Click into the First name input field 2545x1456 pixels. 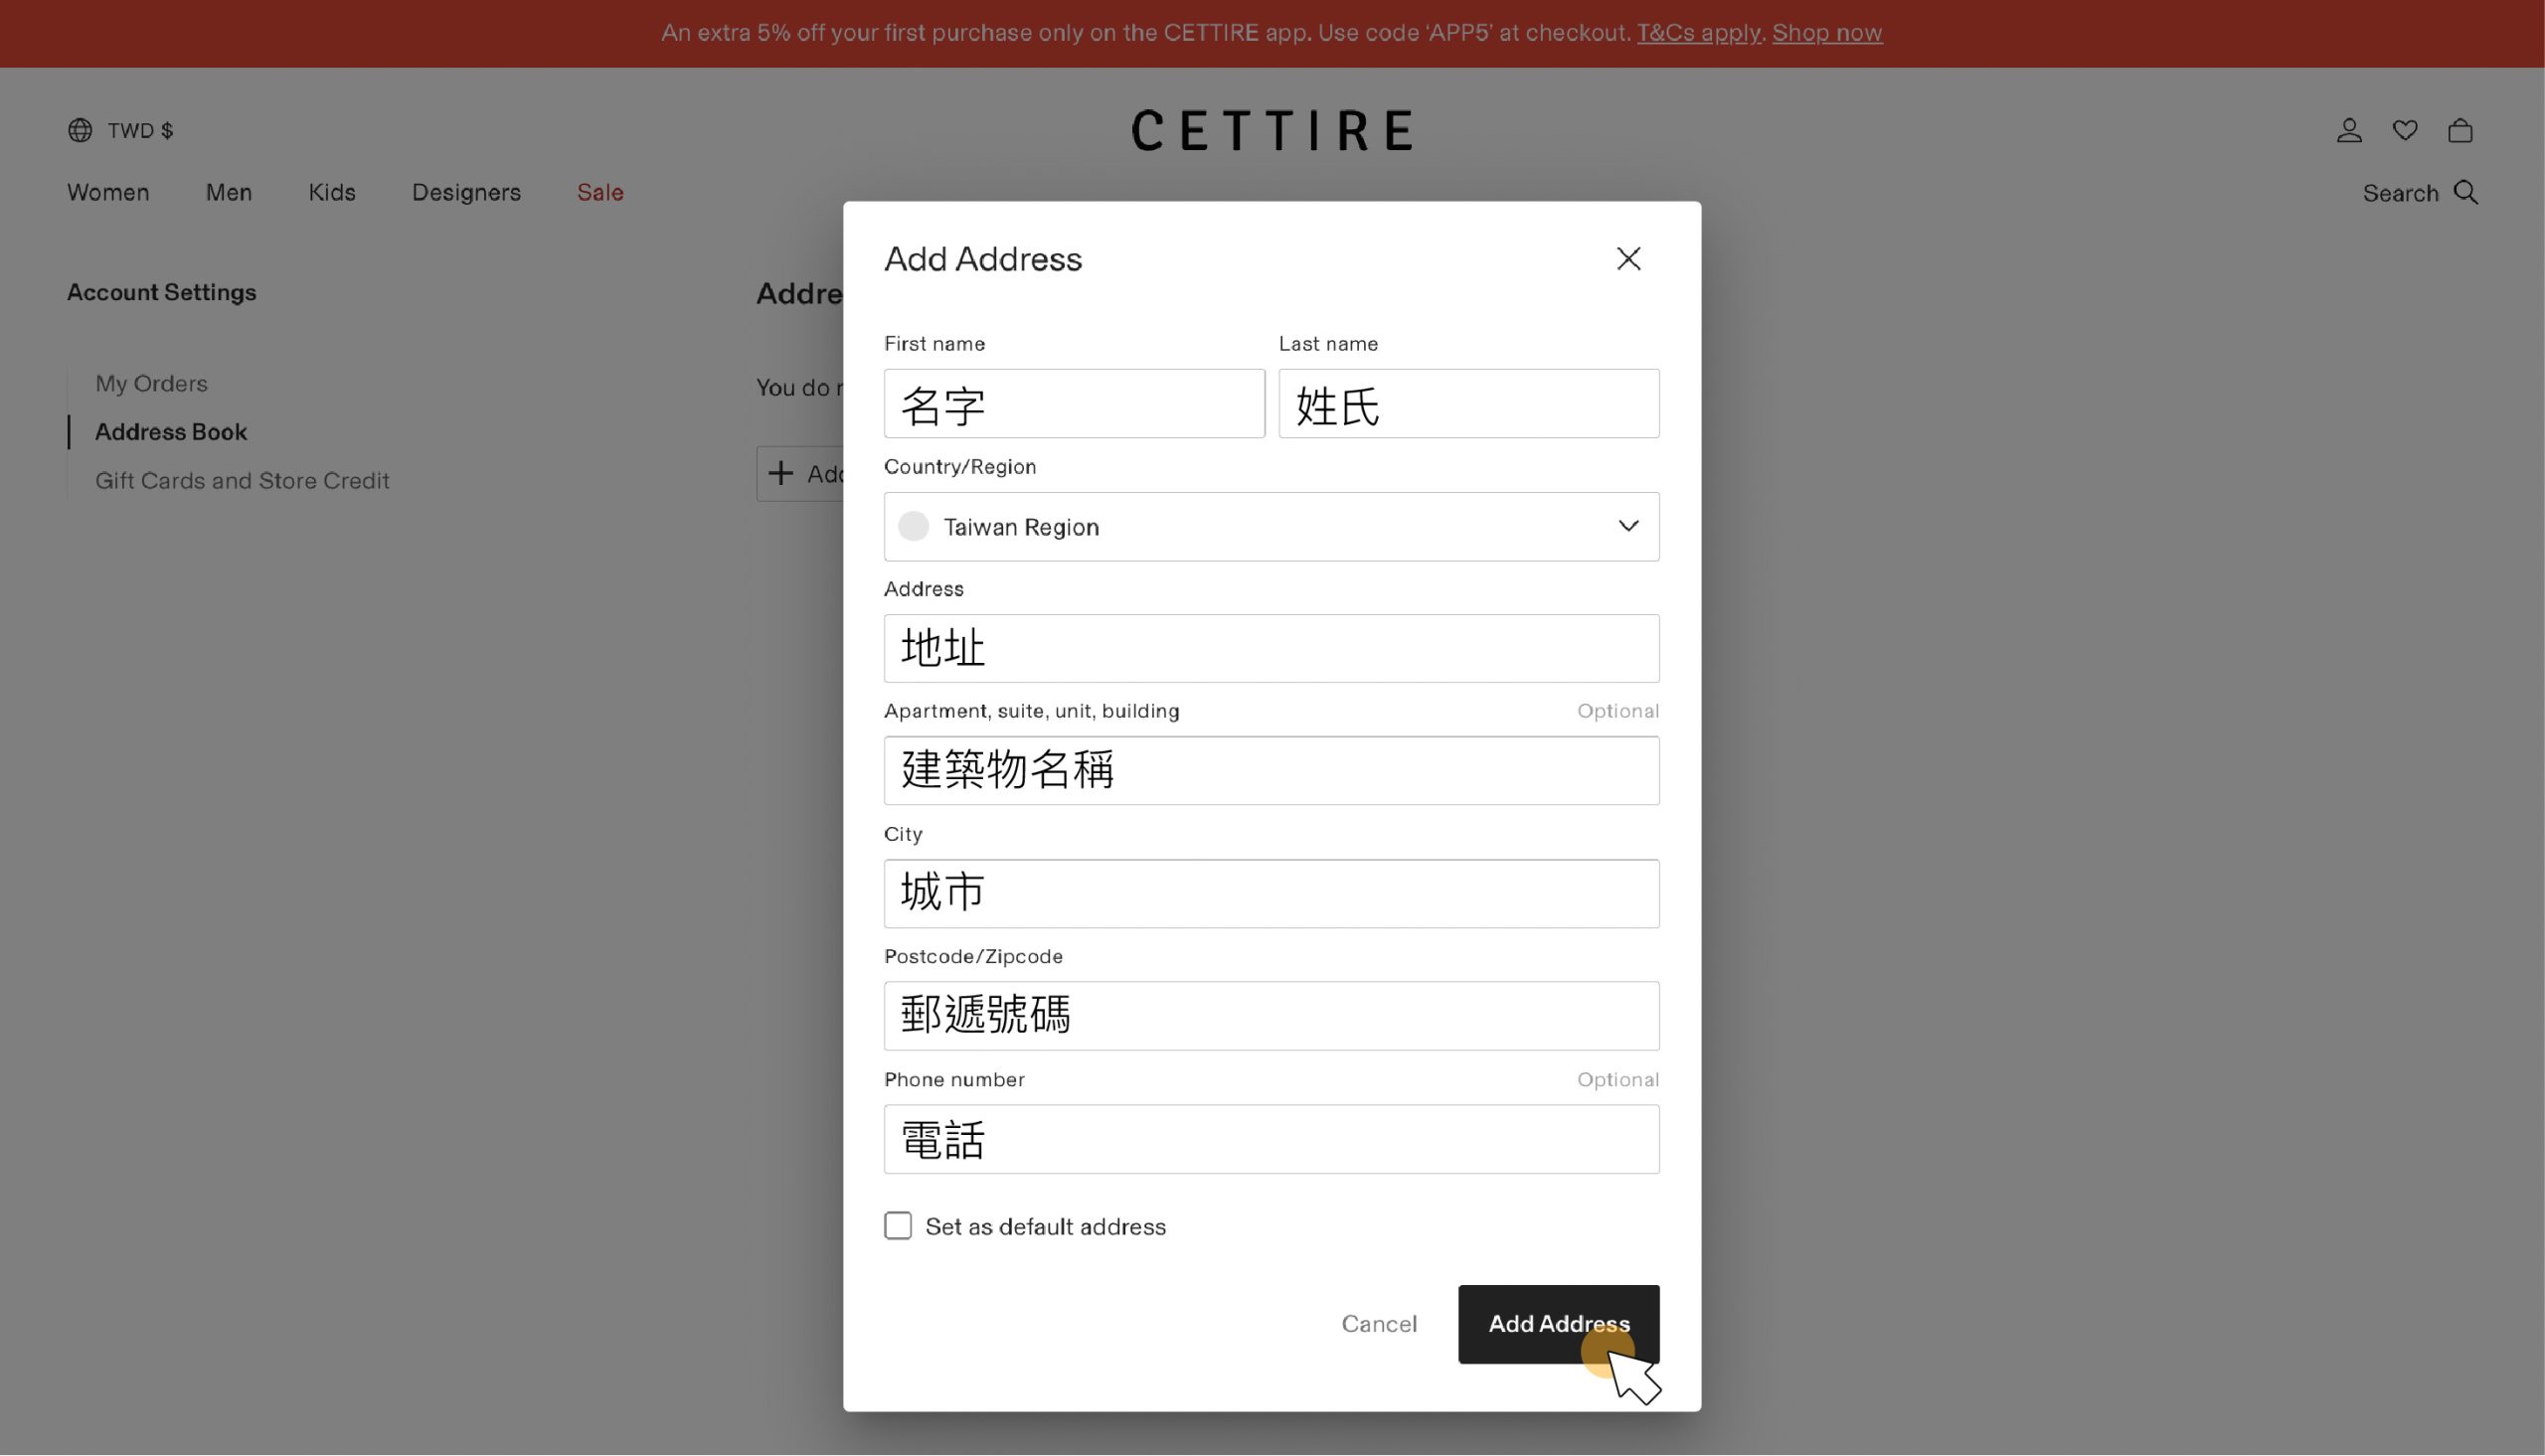(1074, 403)
